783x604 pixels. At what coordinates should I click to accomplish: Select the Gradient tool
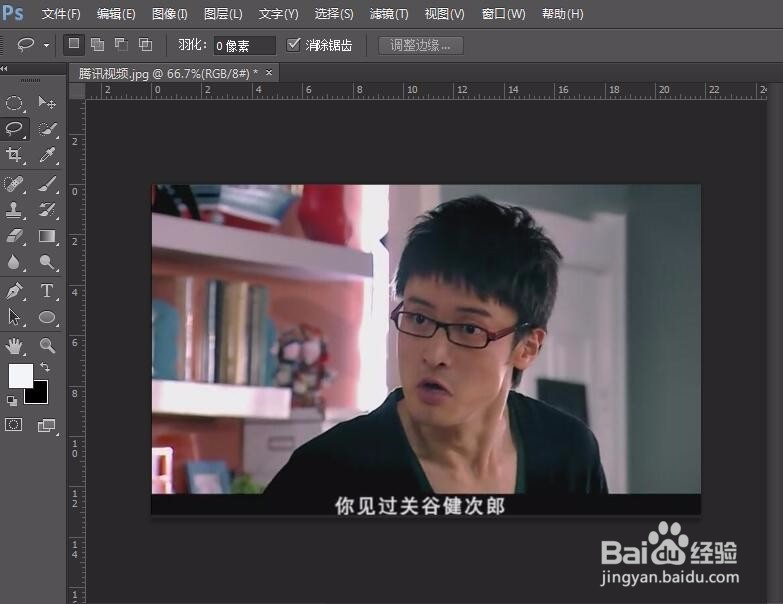coord(47,236)
